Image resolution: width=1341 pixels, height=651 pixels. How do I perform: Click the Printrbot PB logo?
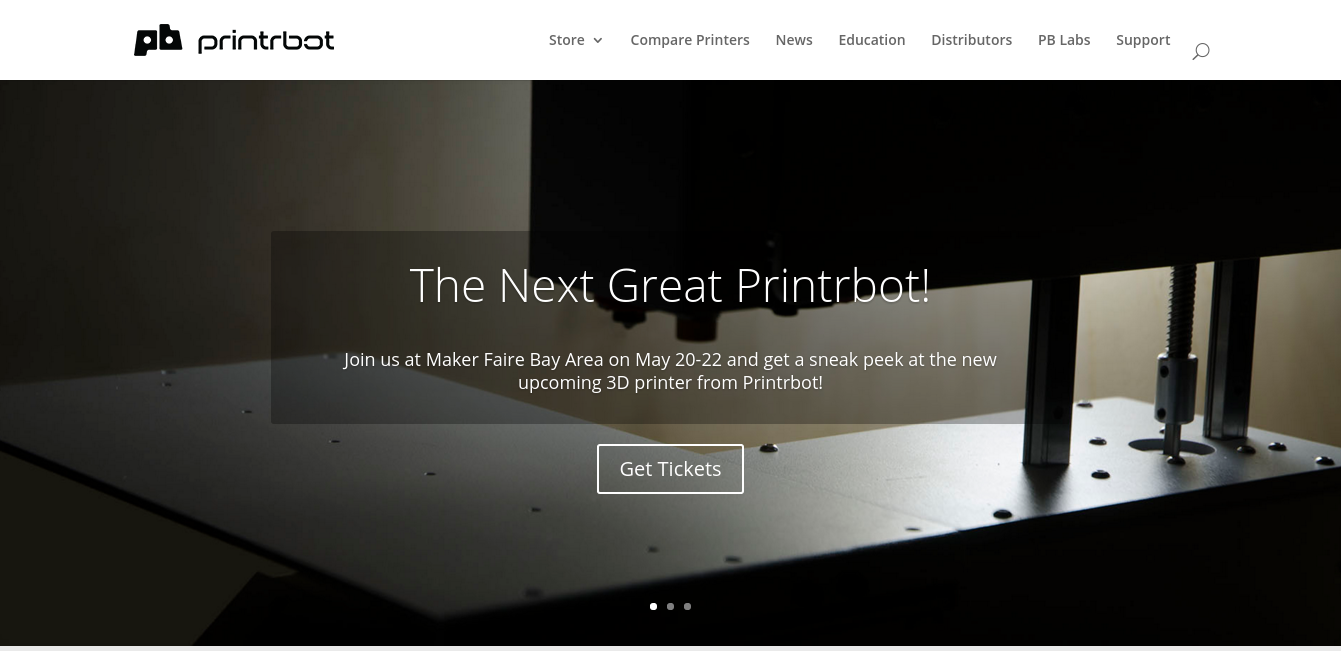coord(158,40)
